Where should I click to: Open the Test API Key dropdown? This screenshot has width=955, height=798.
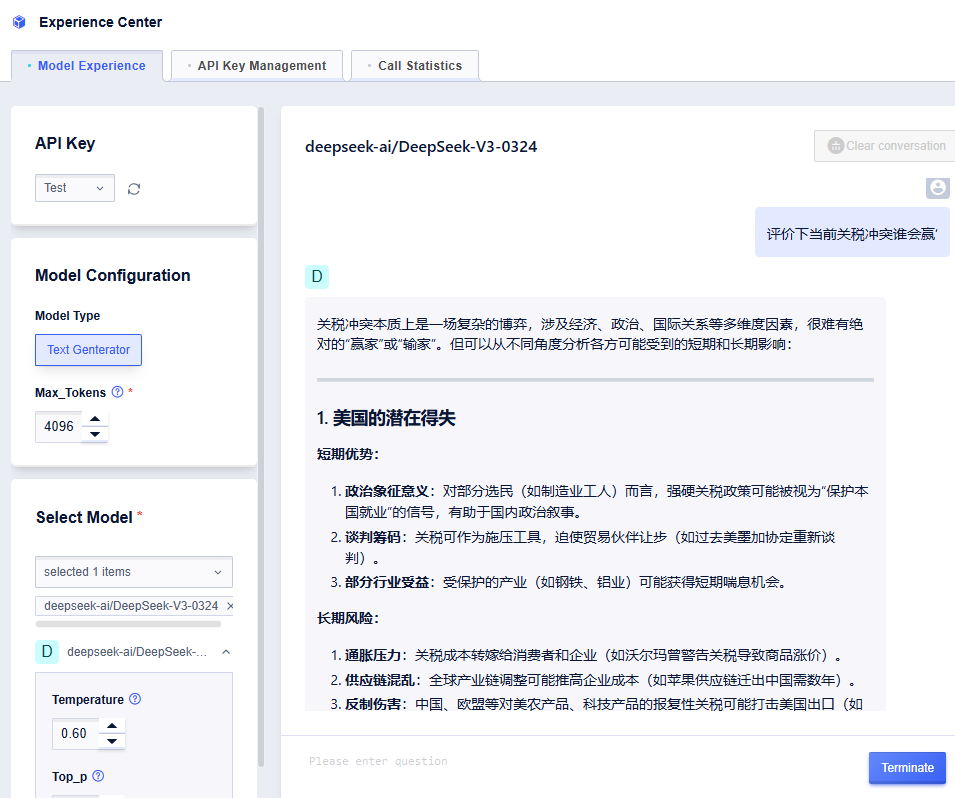pos(75,187)
